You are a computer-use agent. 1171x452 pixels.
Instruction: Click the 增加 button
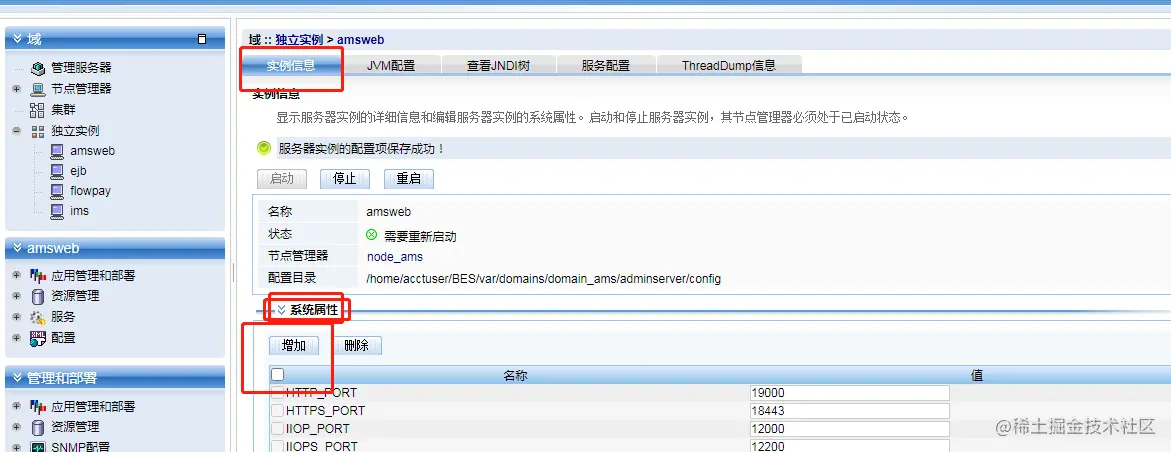[x=293, y=346]
